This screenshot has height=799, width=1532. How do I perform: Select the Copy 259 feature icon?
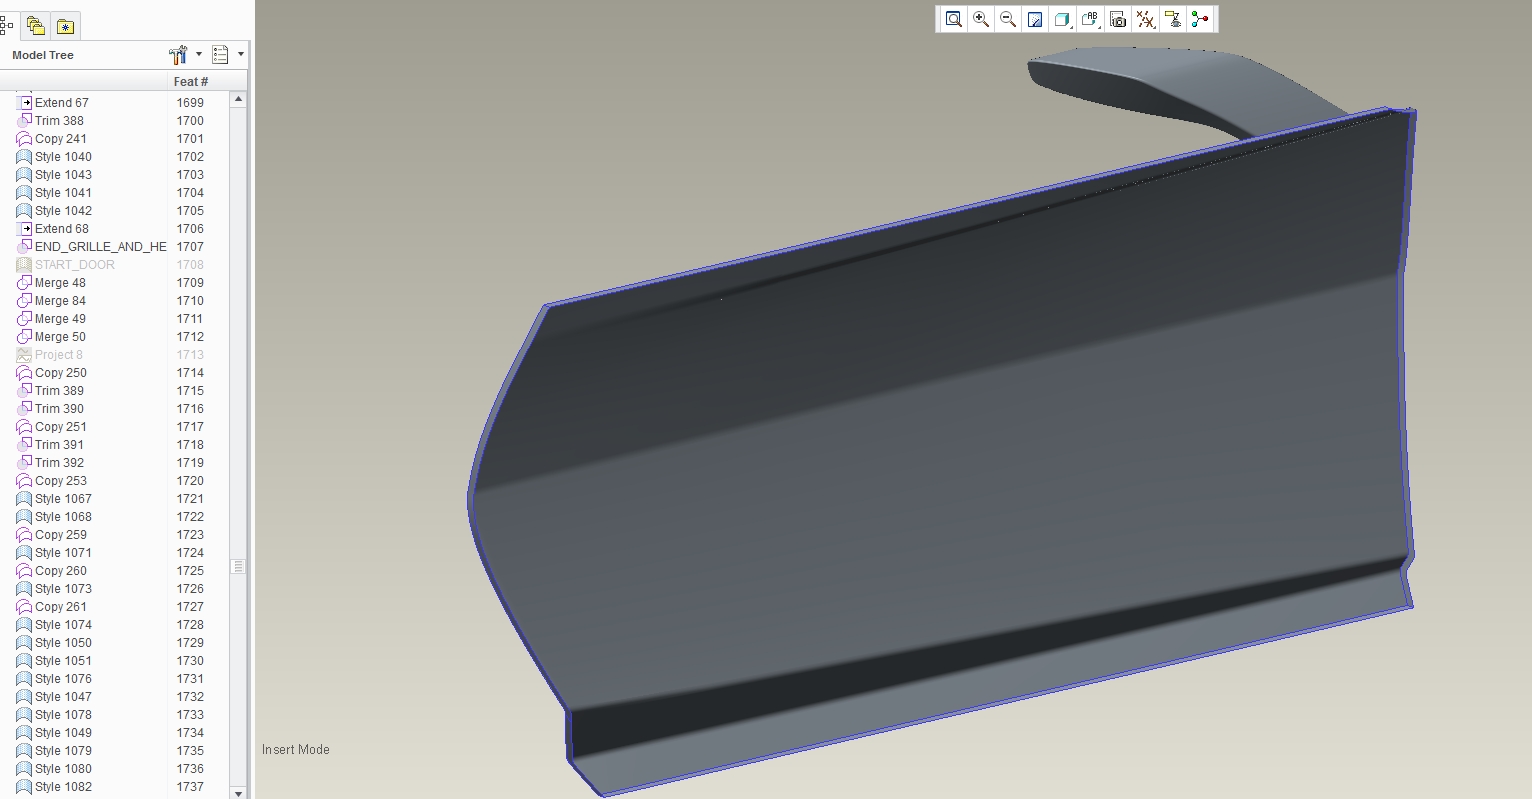pos(25,535)
